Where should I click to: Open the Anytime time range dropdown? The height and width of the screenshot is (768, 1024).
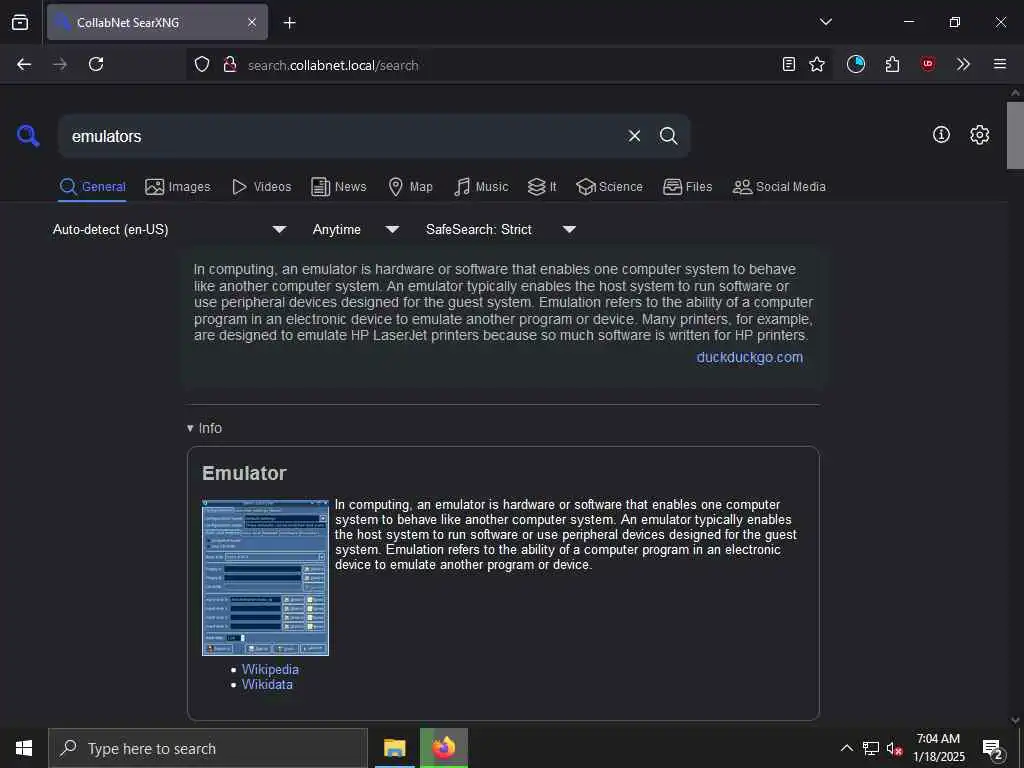pos(355,229)
